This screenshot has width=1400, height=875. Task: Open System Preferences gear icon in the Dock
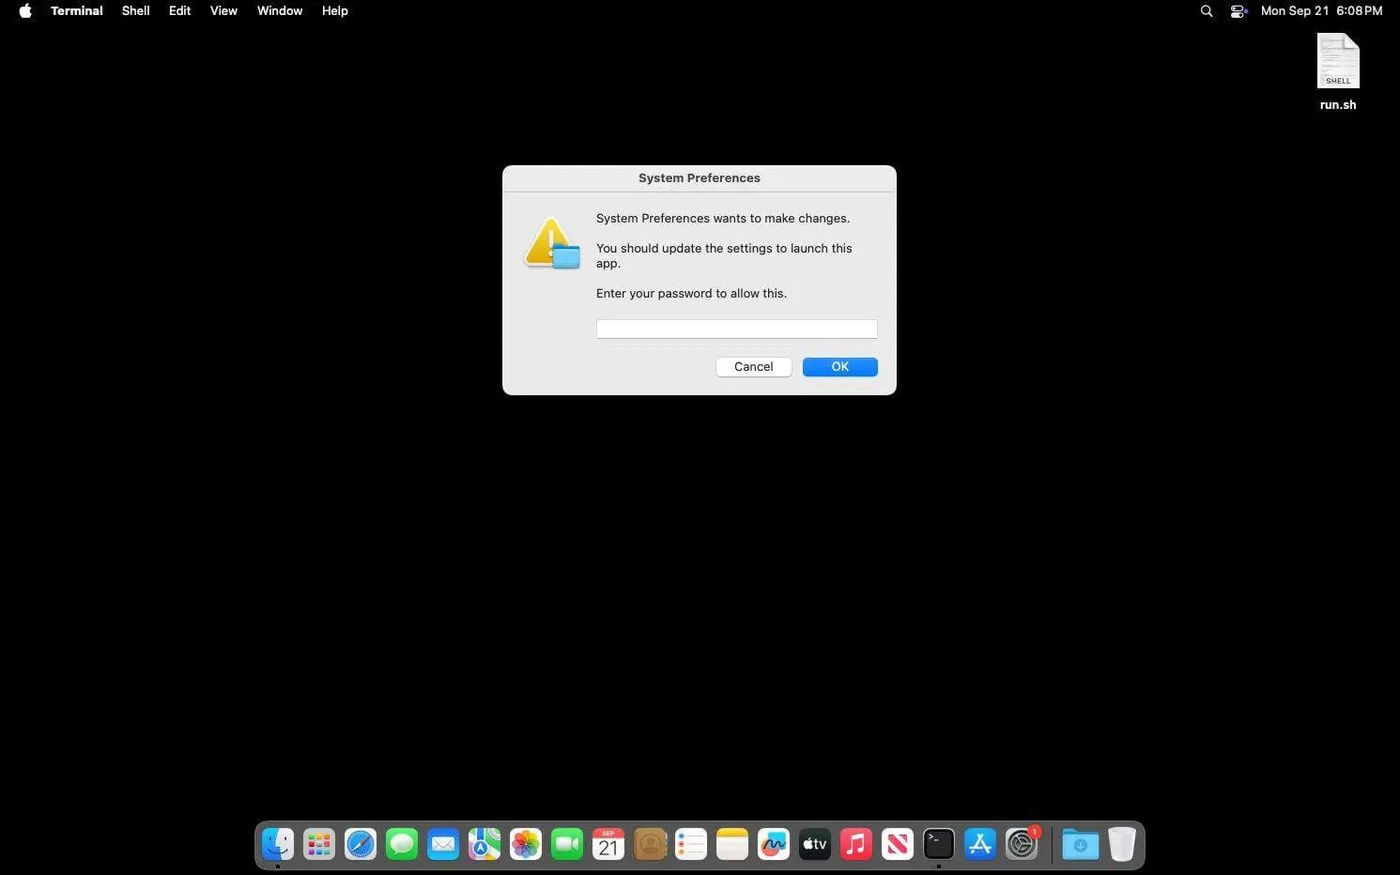click(x=1021, y=845)
